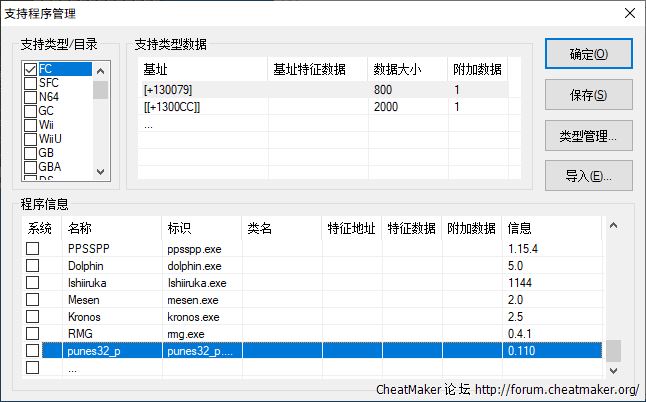
Task: Uncheck the FC type checkbox
Action: pyautogui.click(x=31, y=69)
